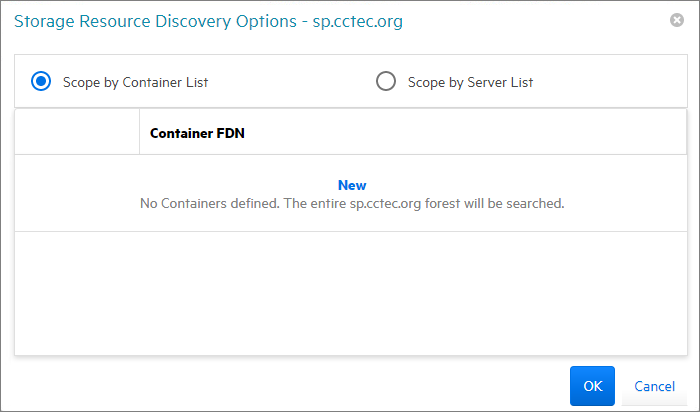Select the Scope by Container List radio button

[x=41, y=82]
